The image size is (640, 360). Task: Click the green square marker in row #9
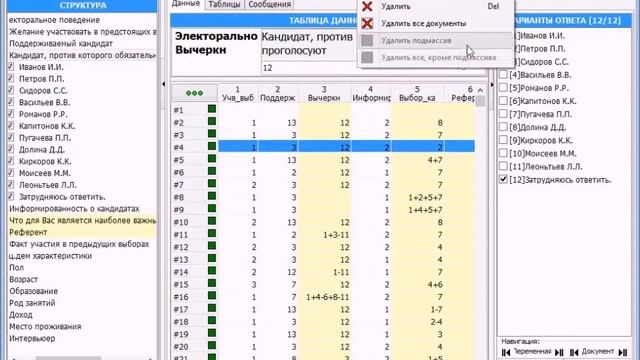[212, 208]
